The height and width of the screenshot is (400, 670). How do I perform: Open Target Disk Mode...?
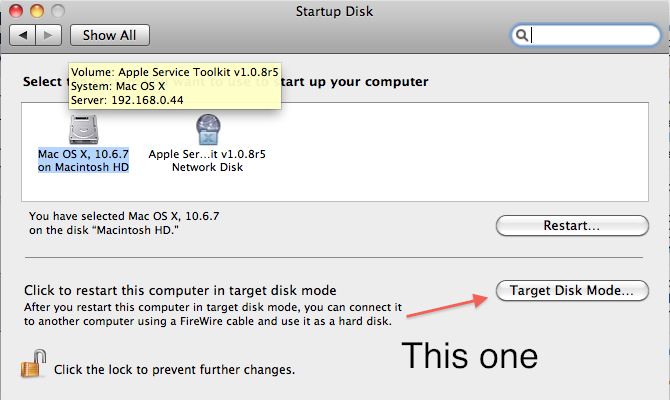click(x=572, y=291)
